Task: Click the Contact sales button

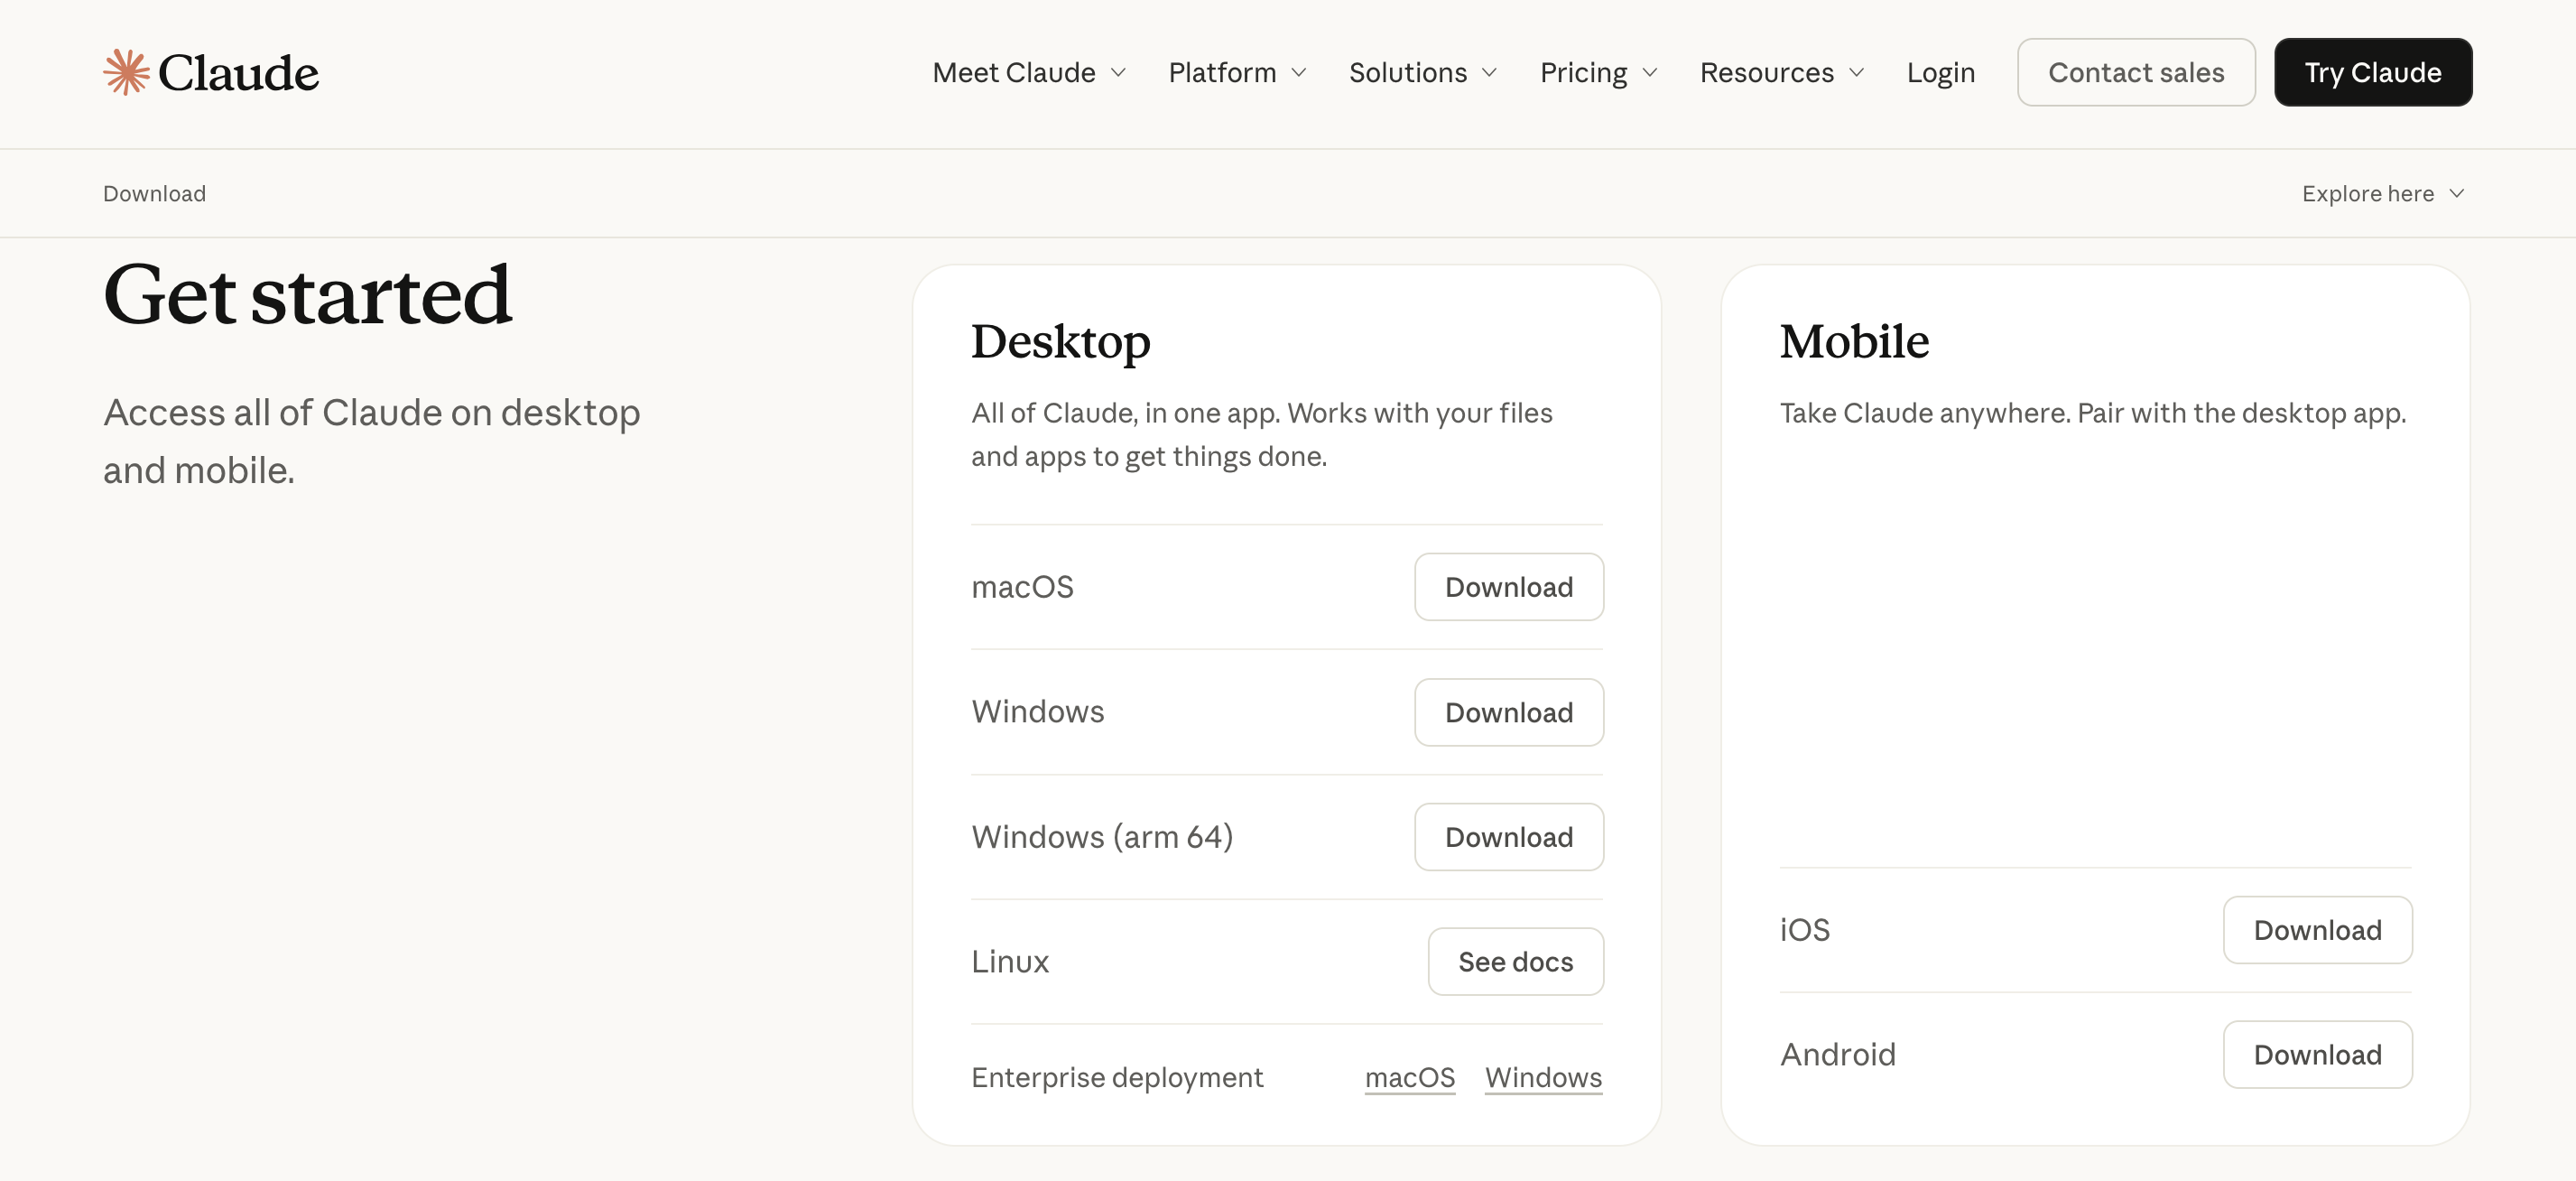Action: click(2136, 72)
